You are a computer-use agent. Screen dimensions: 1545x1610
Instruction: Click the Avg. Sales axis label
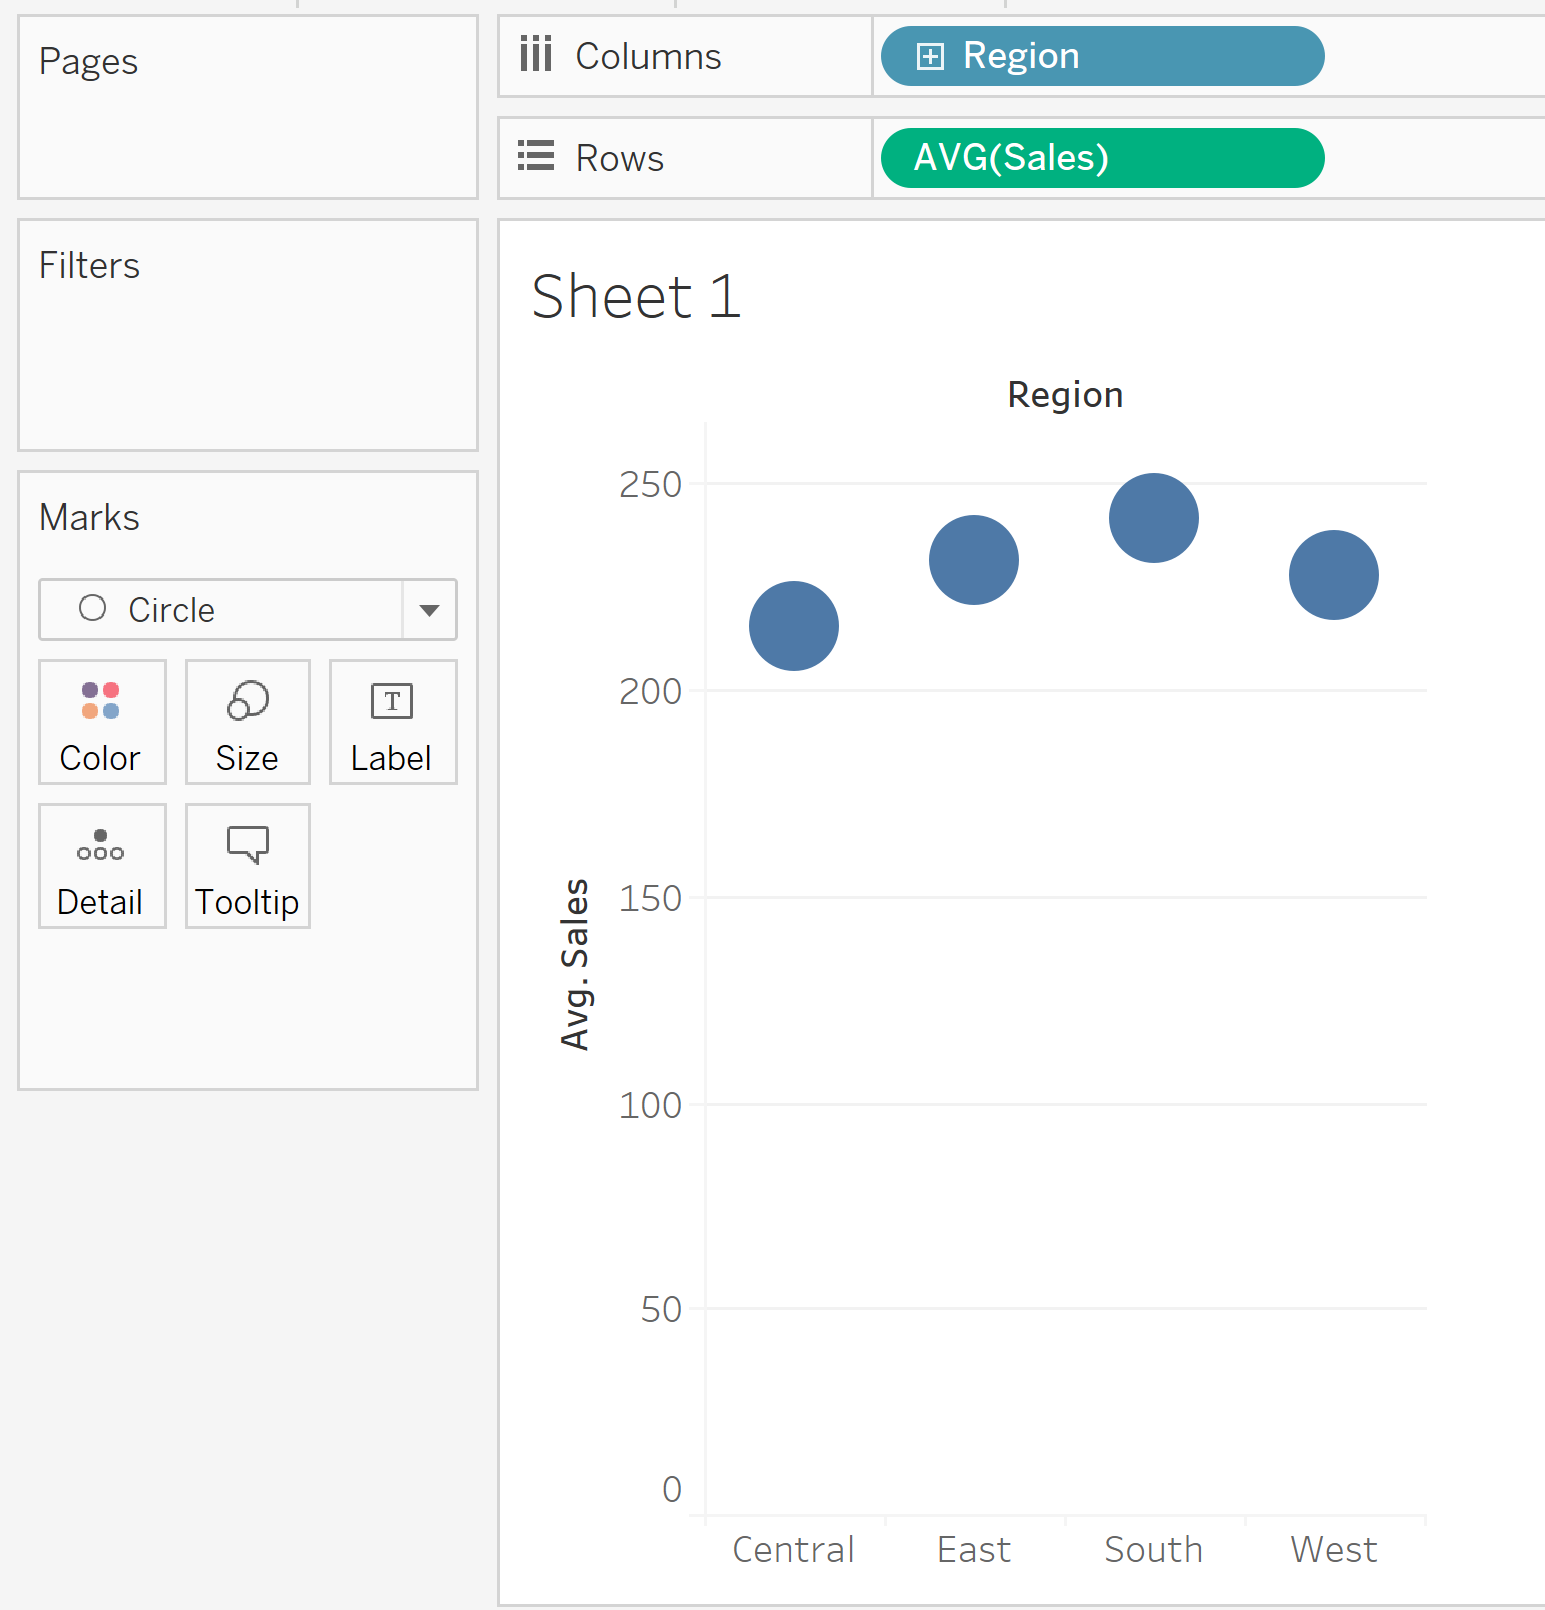[575, 964]
